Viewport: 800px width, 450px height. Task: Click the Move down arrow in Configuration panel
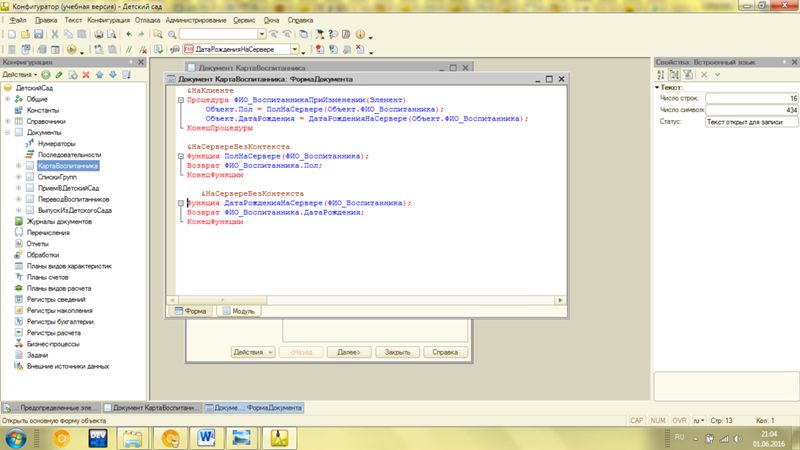113,75
